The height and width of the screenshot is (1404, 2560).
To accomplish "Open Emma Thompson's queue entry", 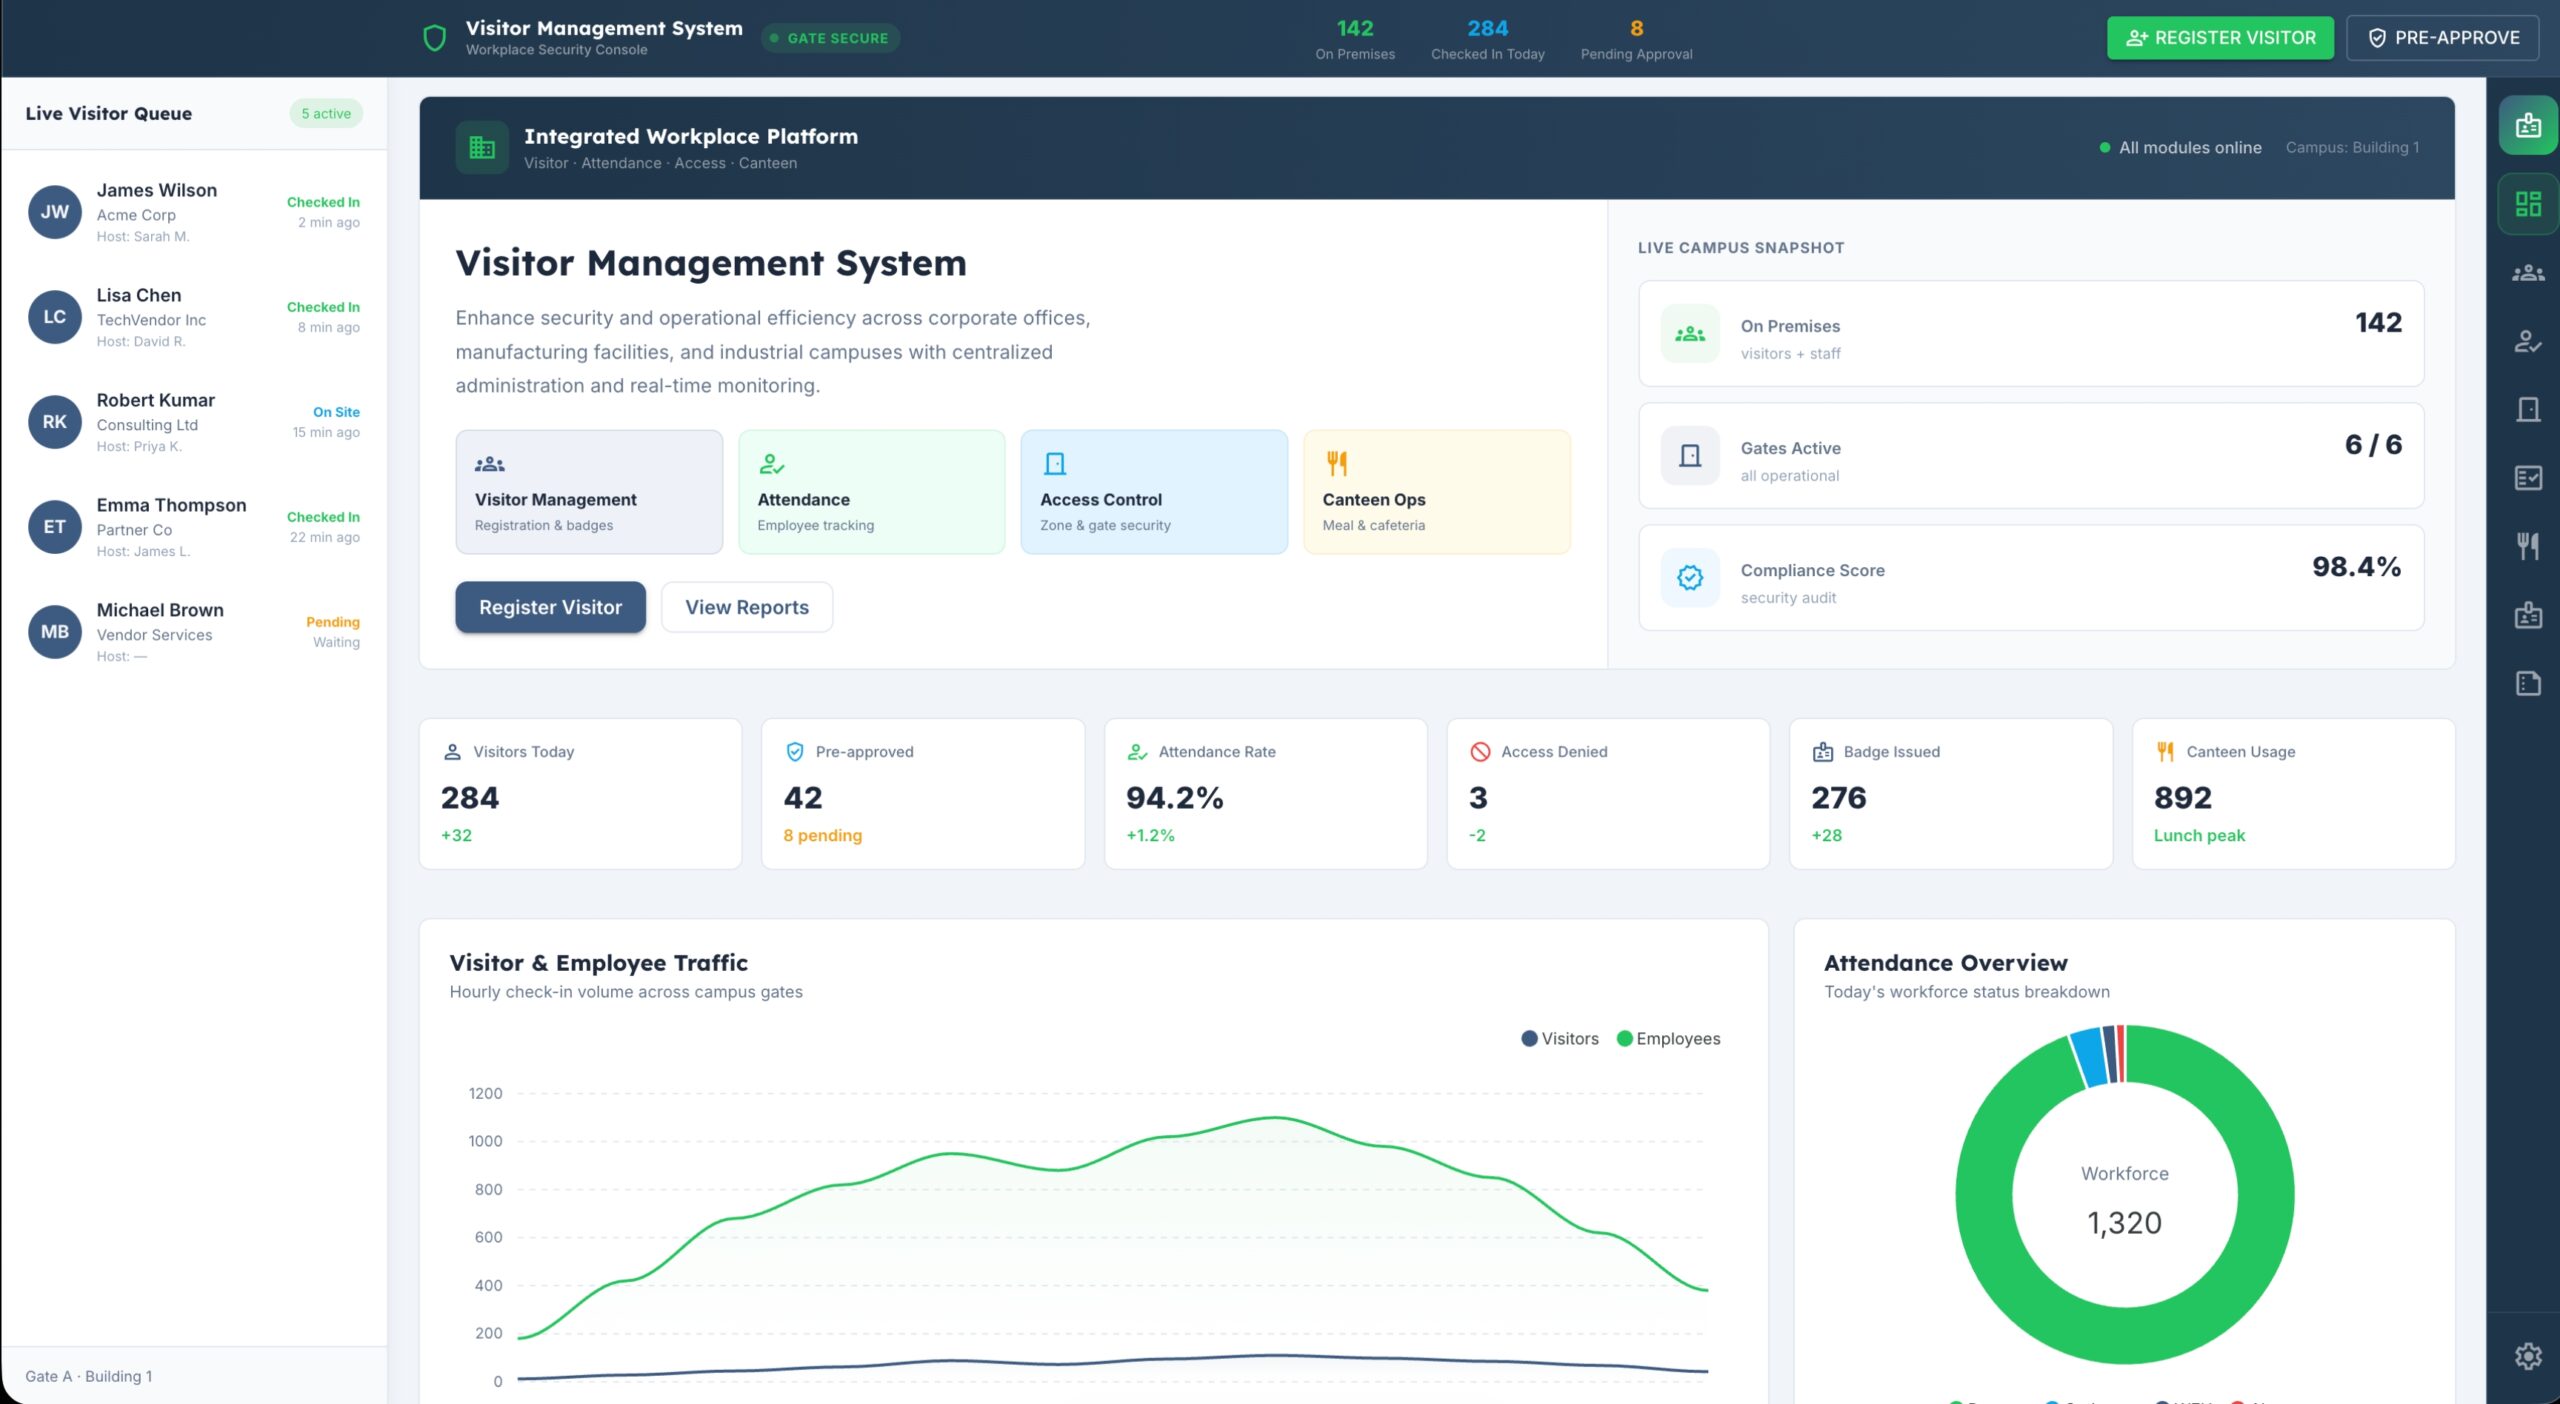I will [x=194, y=527].
